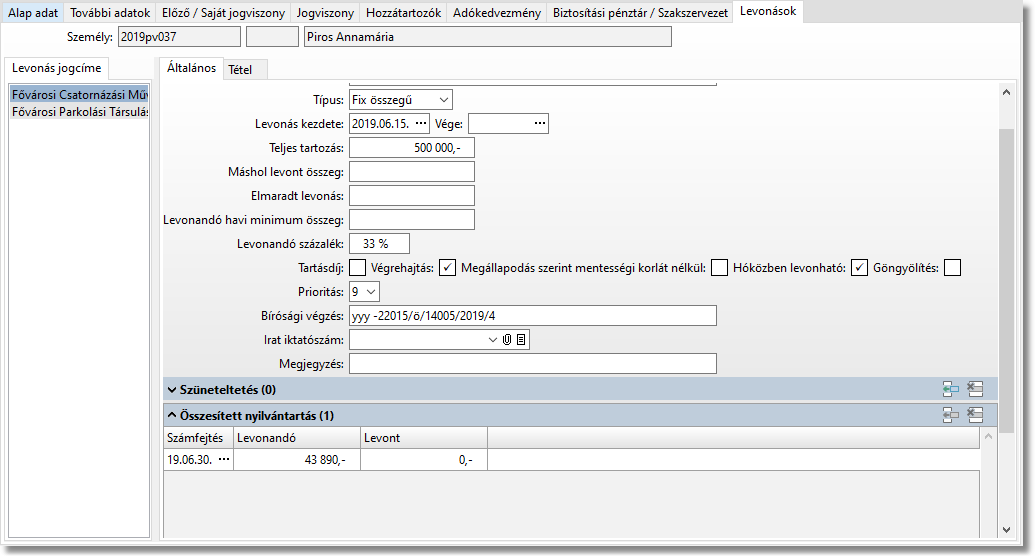1035x558 pixels.
Task: Click the Levont cell 0,-
Action: tap(424, 460)
